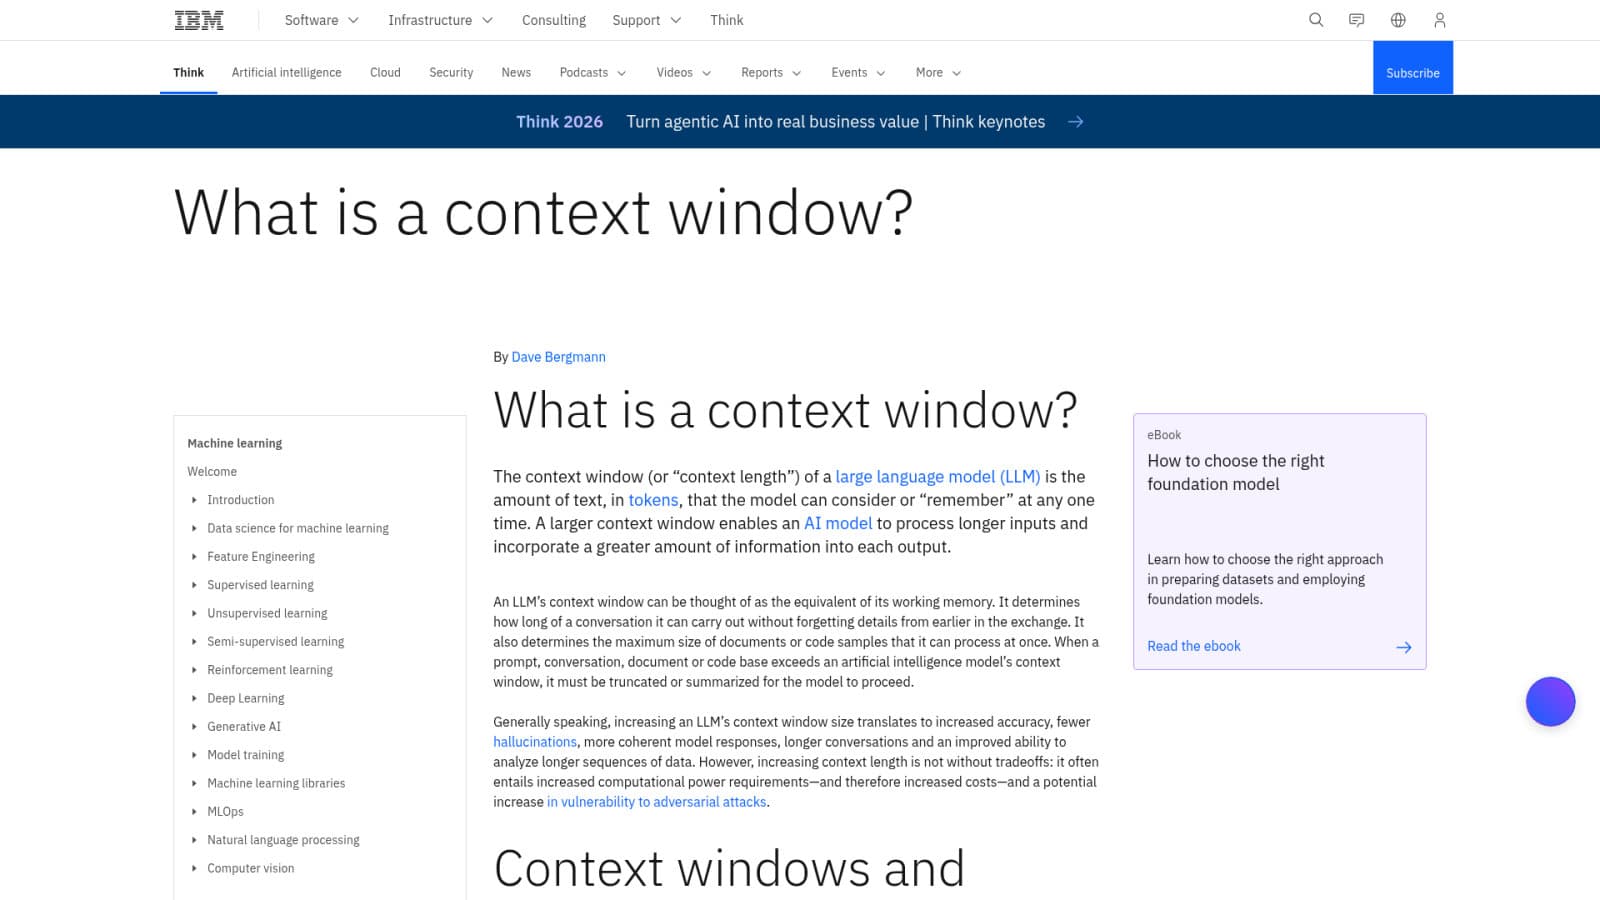Open the Dave Bergmann author link

559,357
